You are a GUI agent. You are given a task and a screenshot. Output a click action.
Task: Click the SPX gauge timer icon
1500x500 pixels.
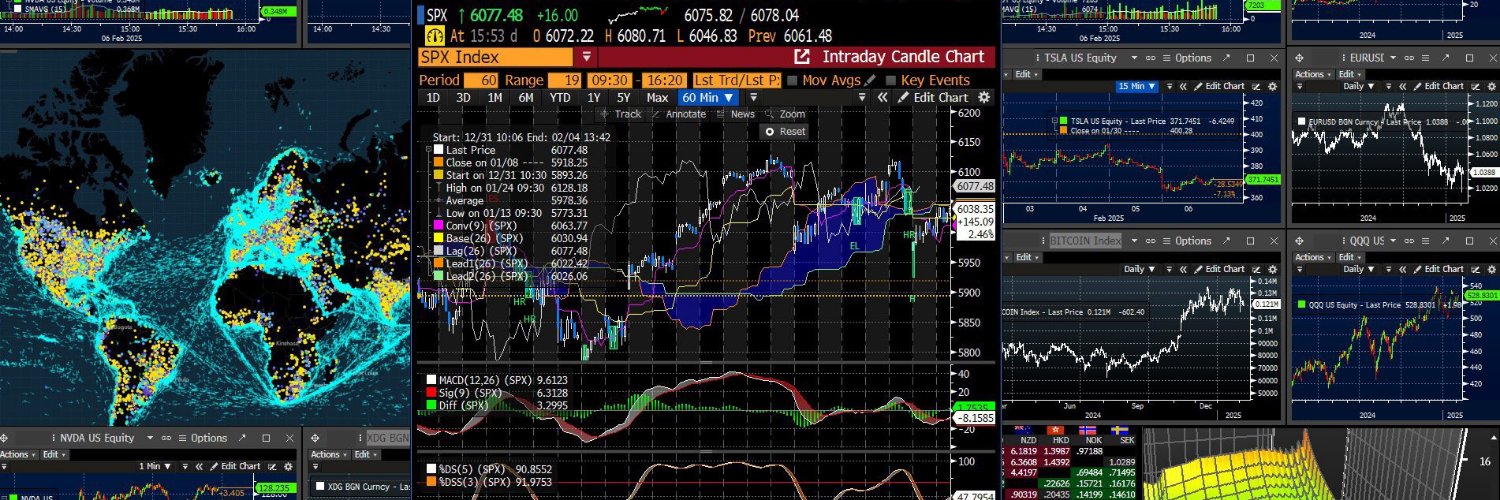coord(434,36)
